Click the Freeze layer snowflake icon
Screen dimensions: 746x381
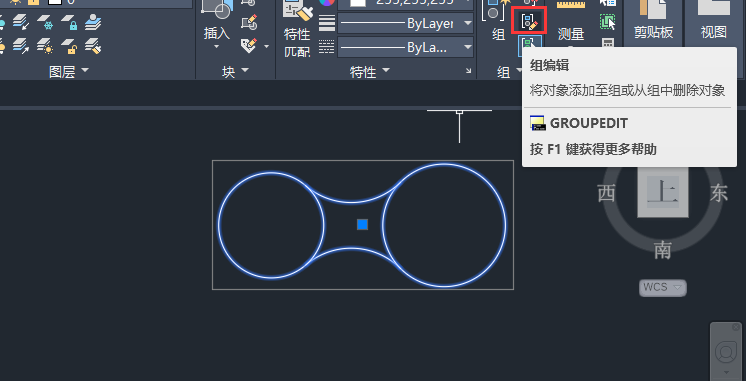click(45, 22)
